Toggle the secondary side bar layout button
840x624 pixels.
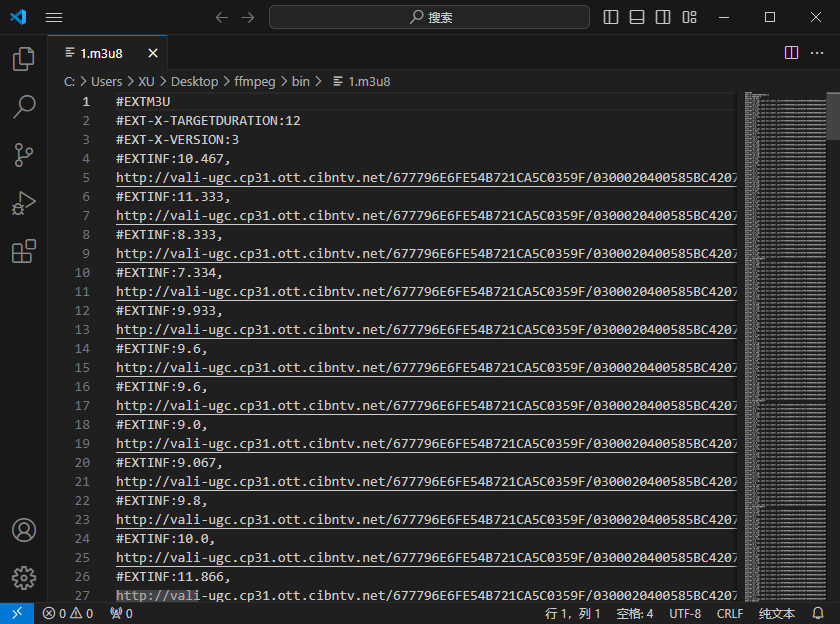(663, 17)
